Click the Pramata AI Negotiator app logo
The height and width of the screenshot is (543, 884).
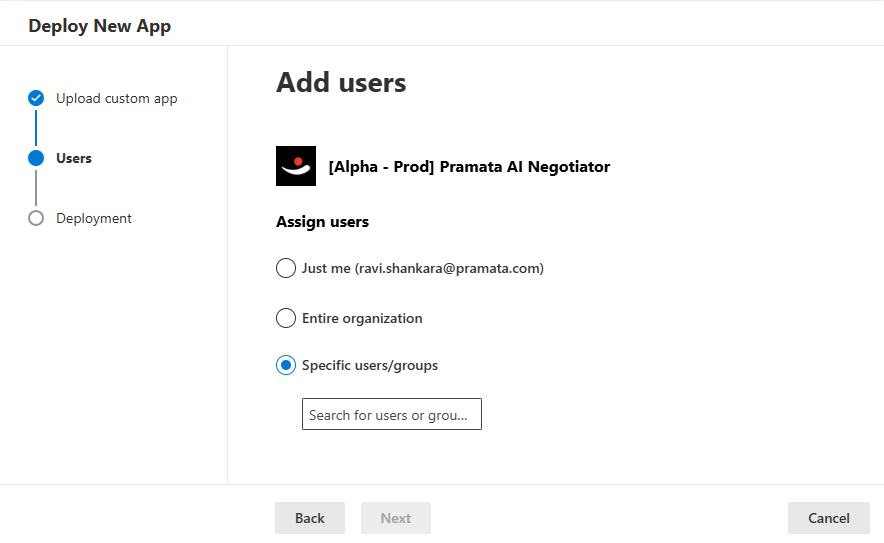click(296, 166)
